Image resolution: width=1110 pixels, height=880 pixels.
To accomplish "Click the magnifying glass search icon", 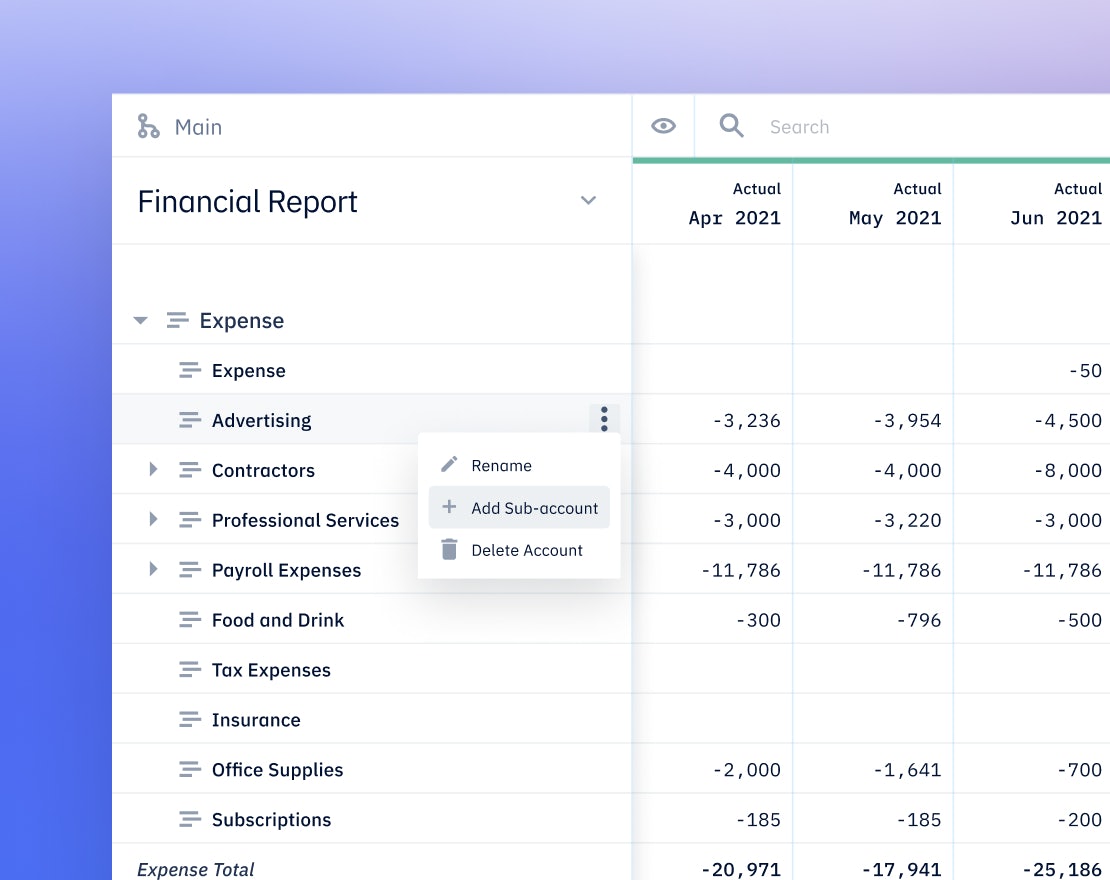I will click(x=732, y=125).
